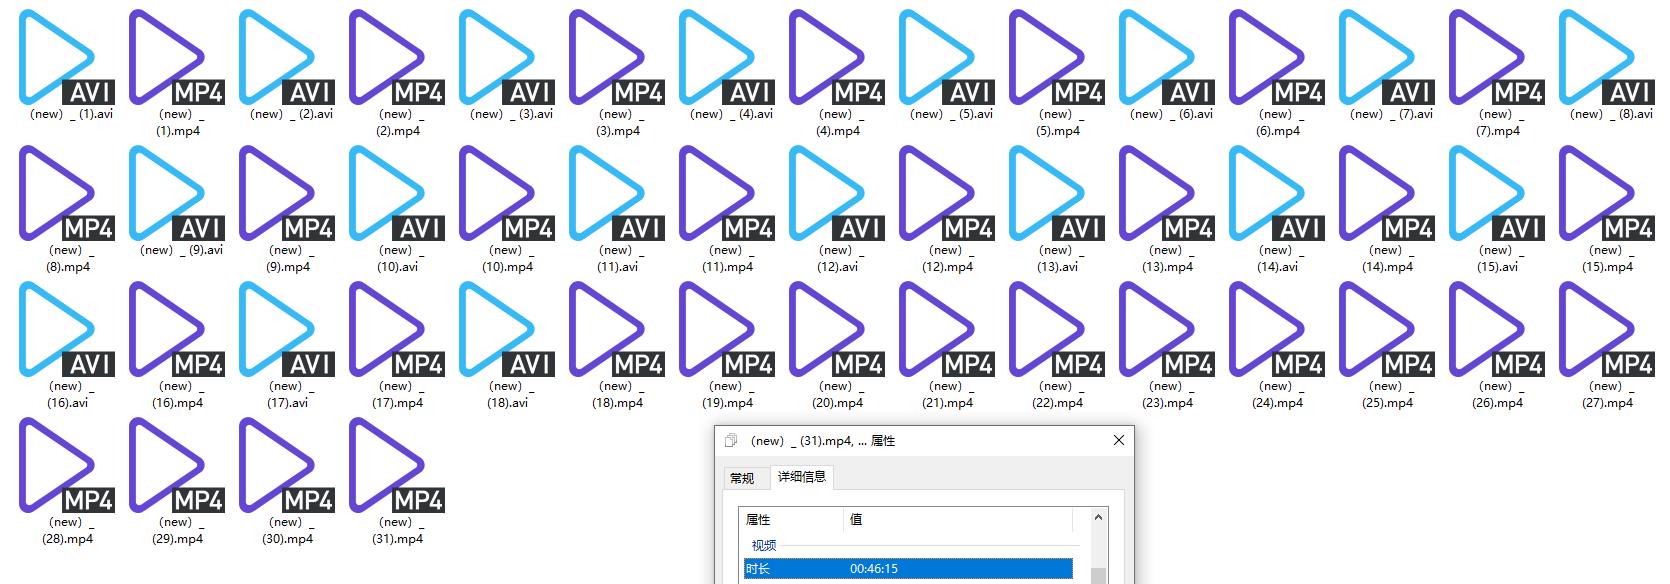
Task: Click the (new) _(20).mp4 file name
Action: click(836, 395)
